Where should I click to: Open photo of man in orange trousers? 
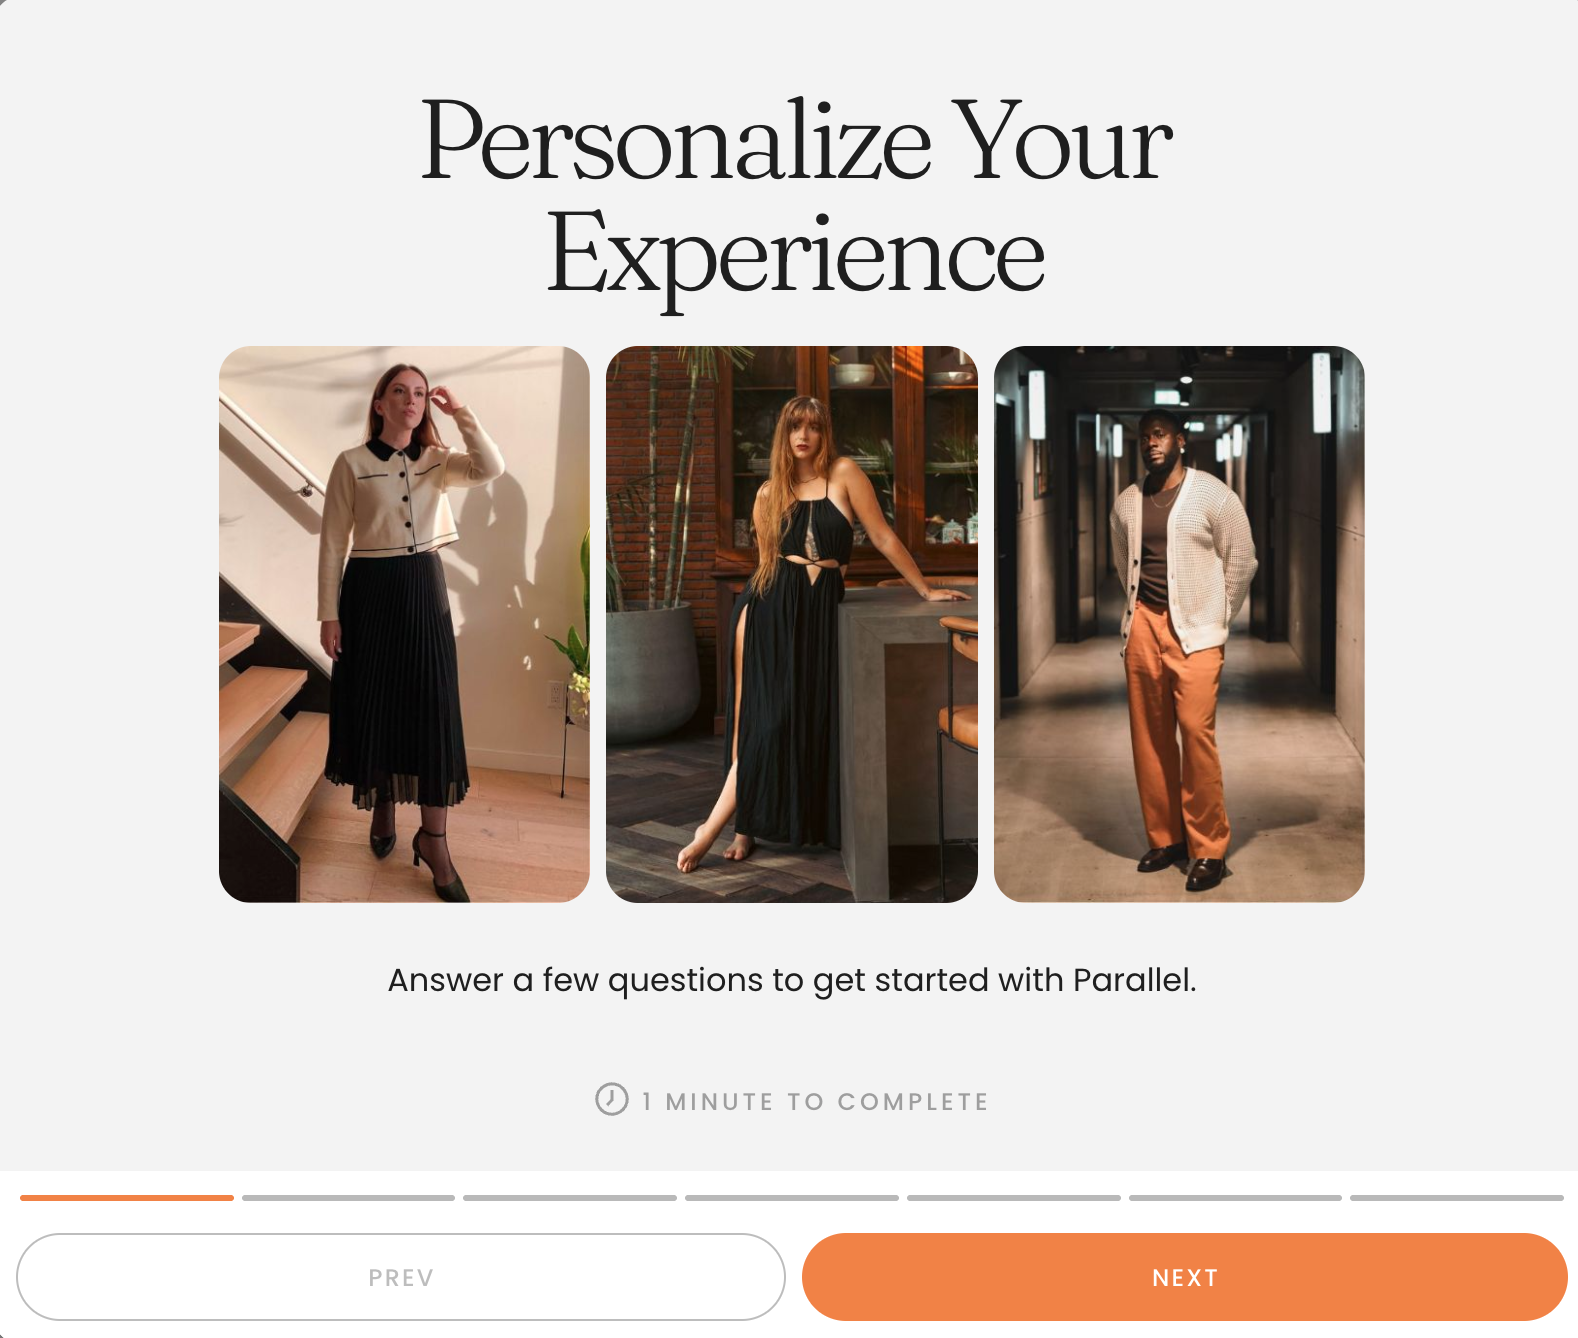[x=1179, y=624]
